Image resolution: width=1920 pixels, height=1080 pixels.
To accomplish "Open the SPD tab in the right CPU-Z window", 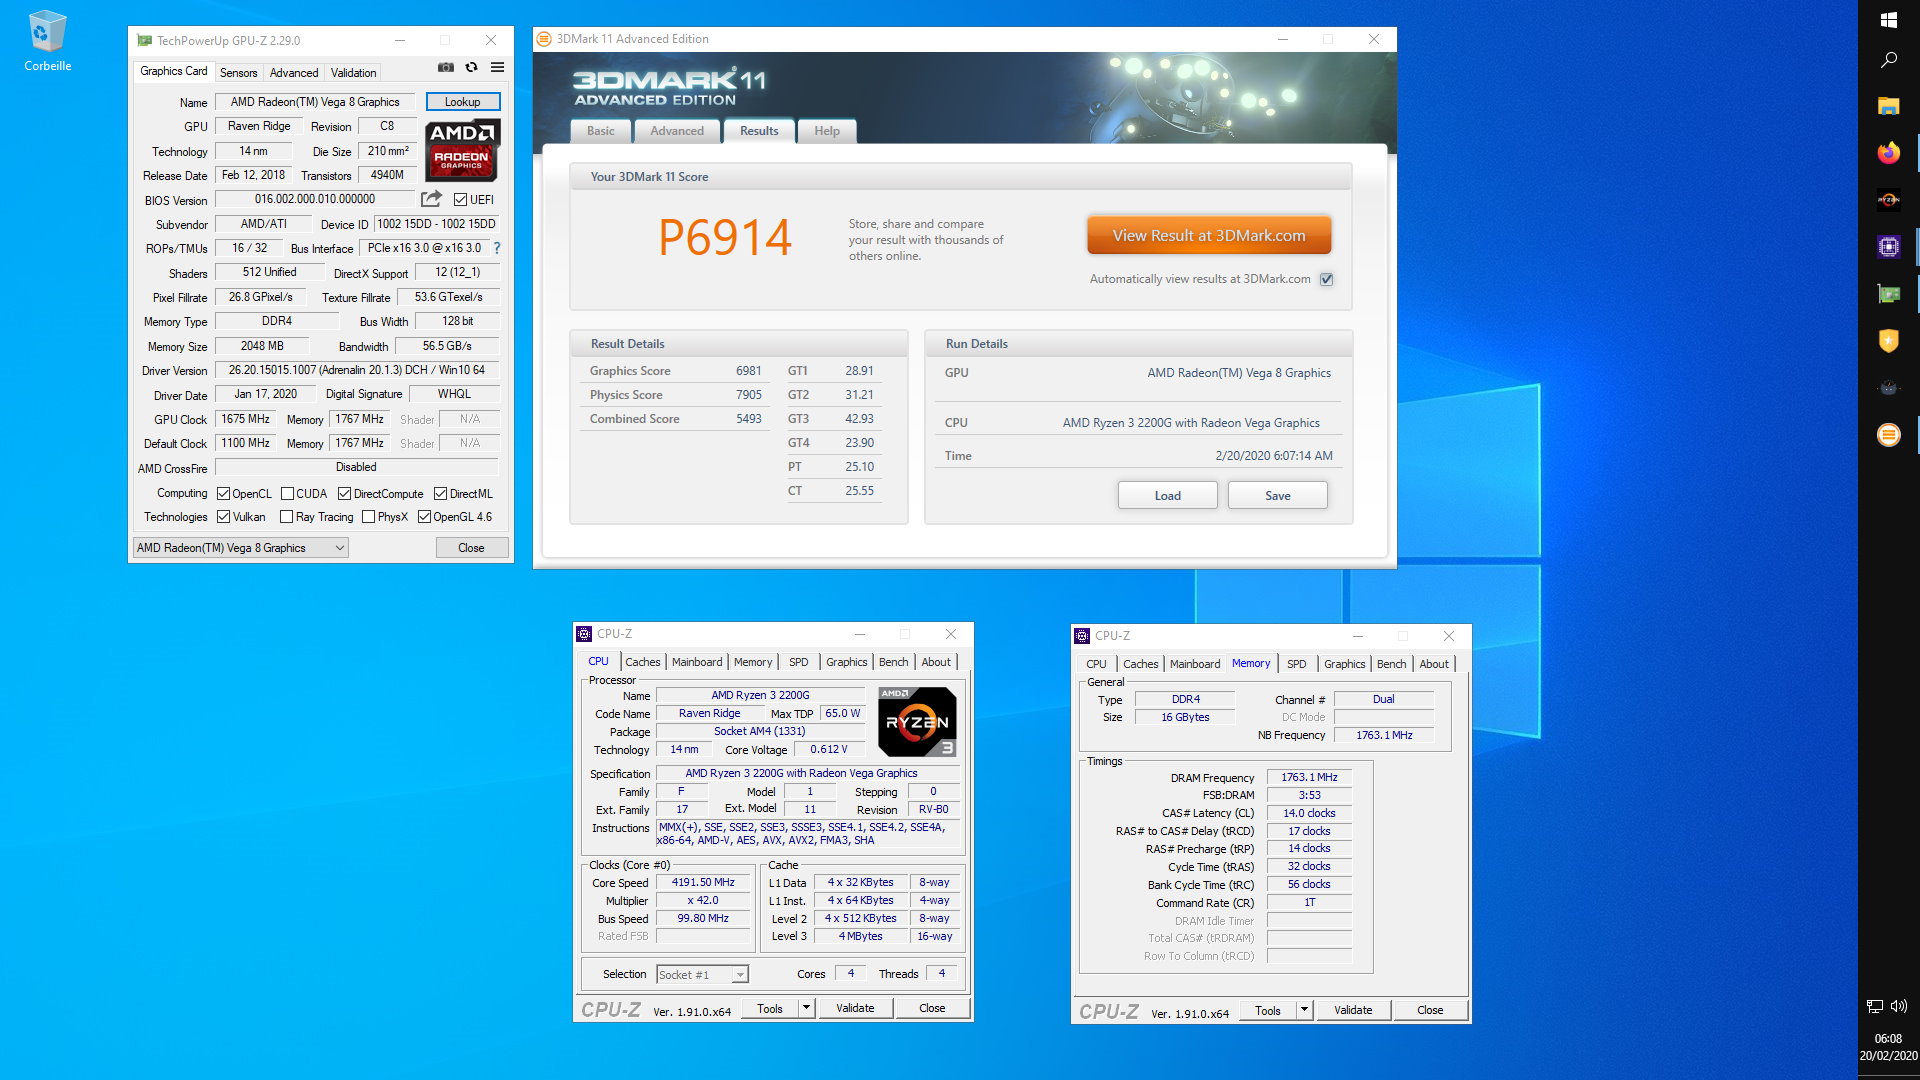I will [x=1296, y=664].
